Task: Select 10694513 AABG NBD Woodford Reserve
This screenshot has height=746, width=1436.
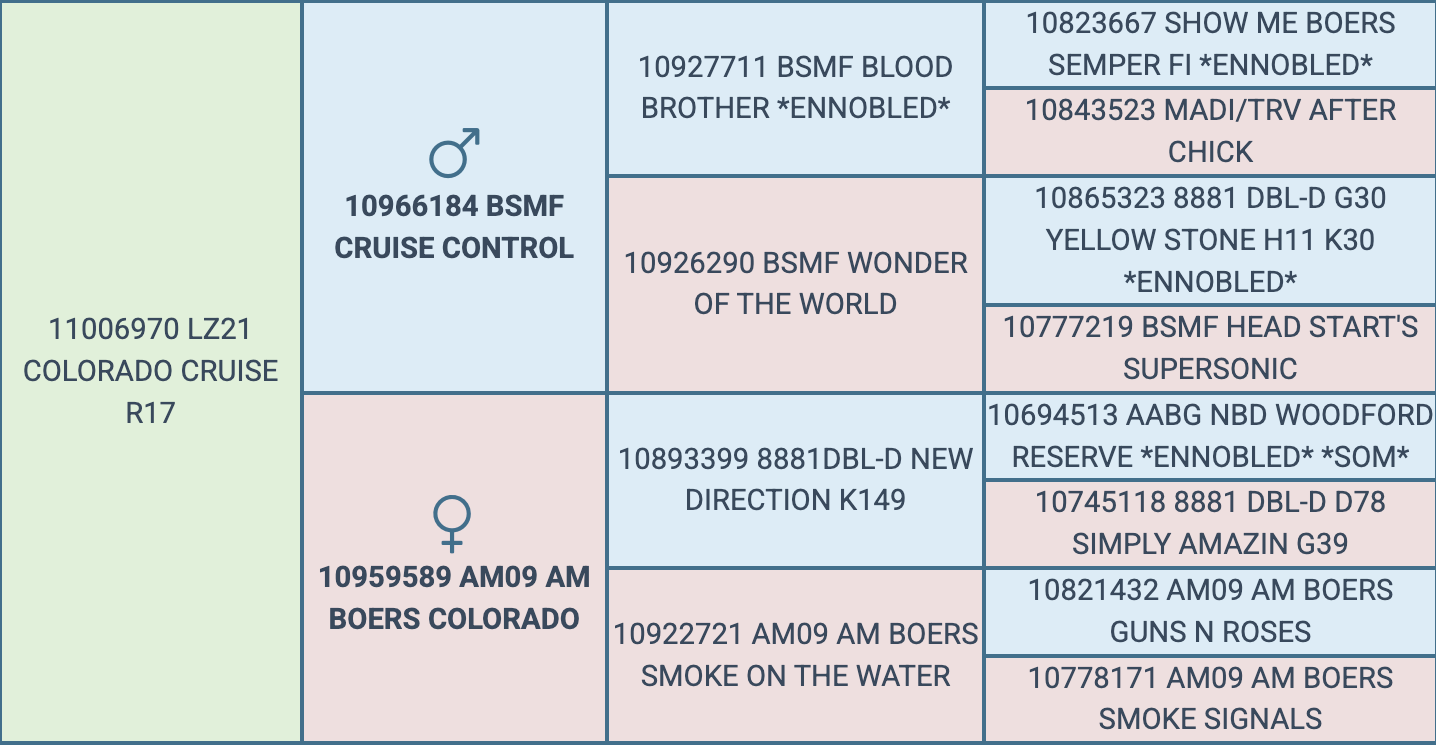Action: pyautogui.click(x=1210, y=436)
